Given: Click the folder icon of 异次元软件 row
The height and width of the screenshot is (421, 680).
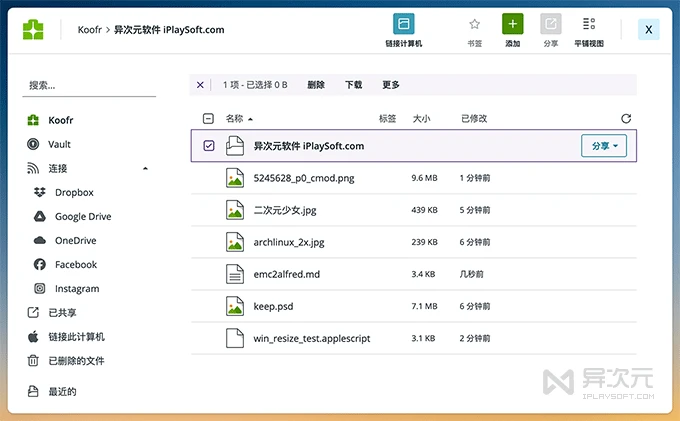Looking at the screenshot, I should [x=235, y=146].
